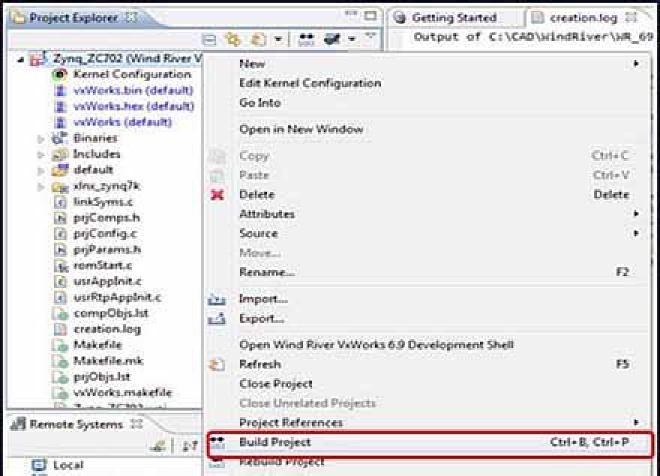Click the Refresh menu icon

click(217, 364)
